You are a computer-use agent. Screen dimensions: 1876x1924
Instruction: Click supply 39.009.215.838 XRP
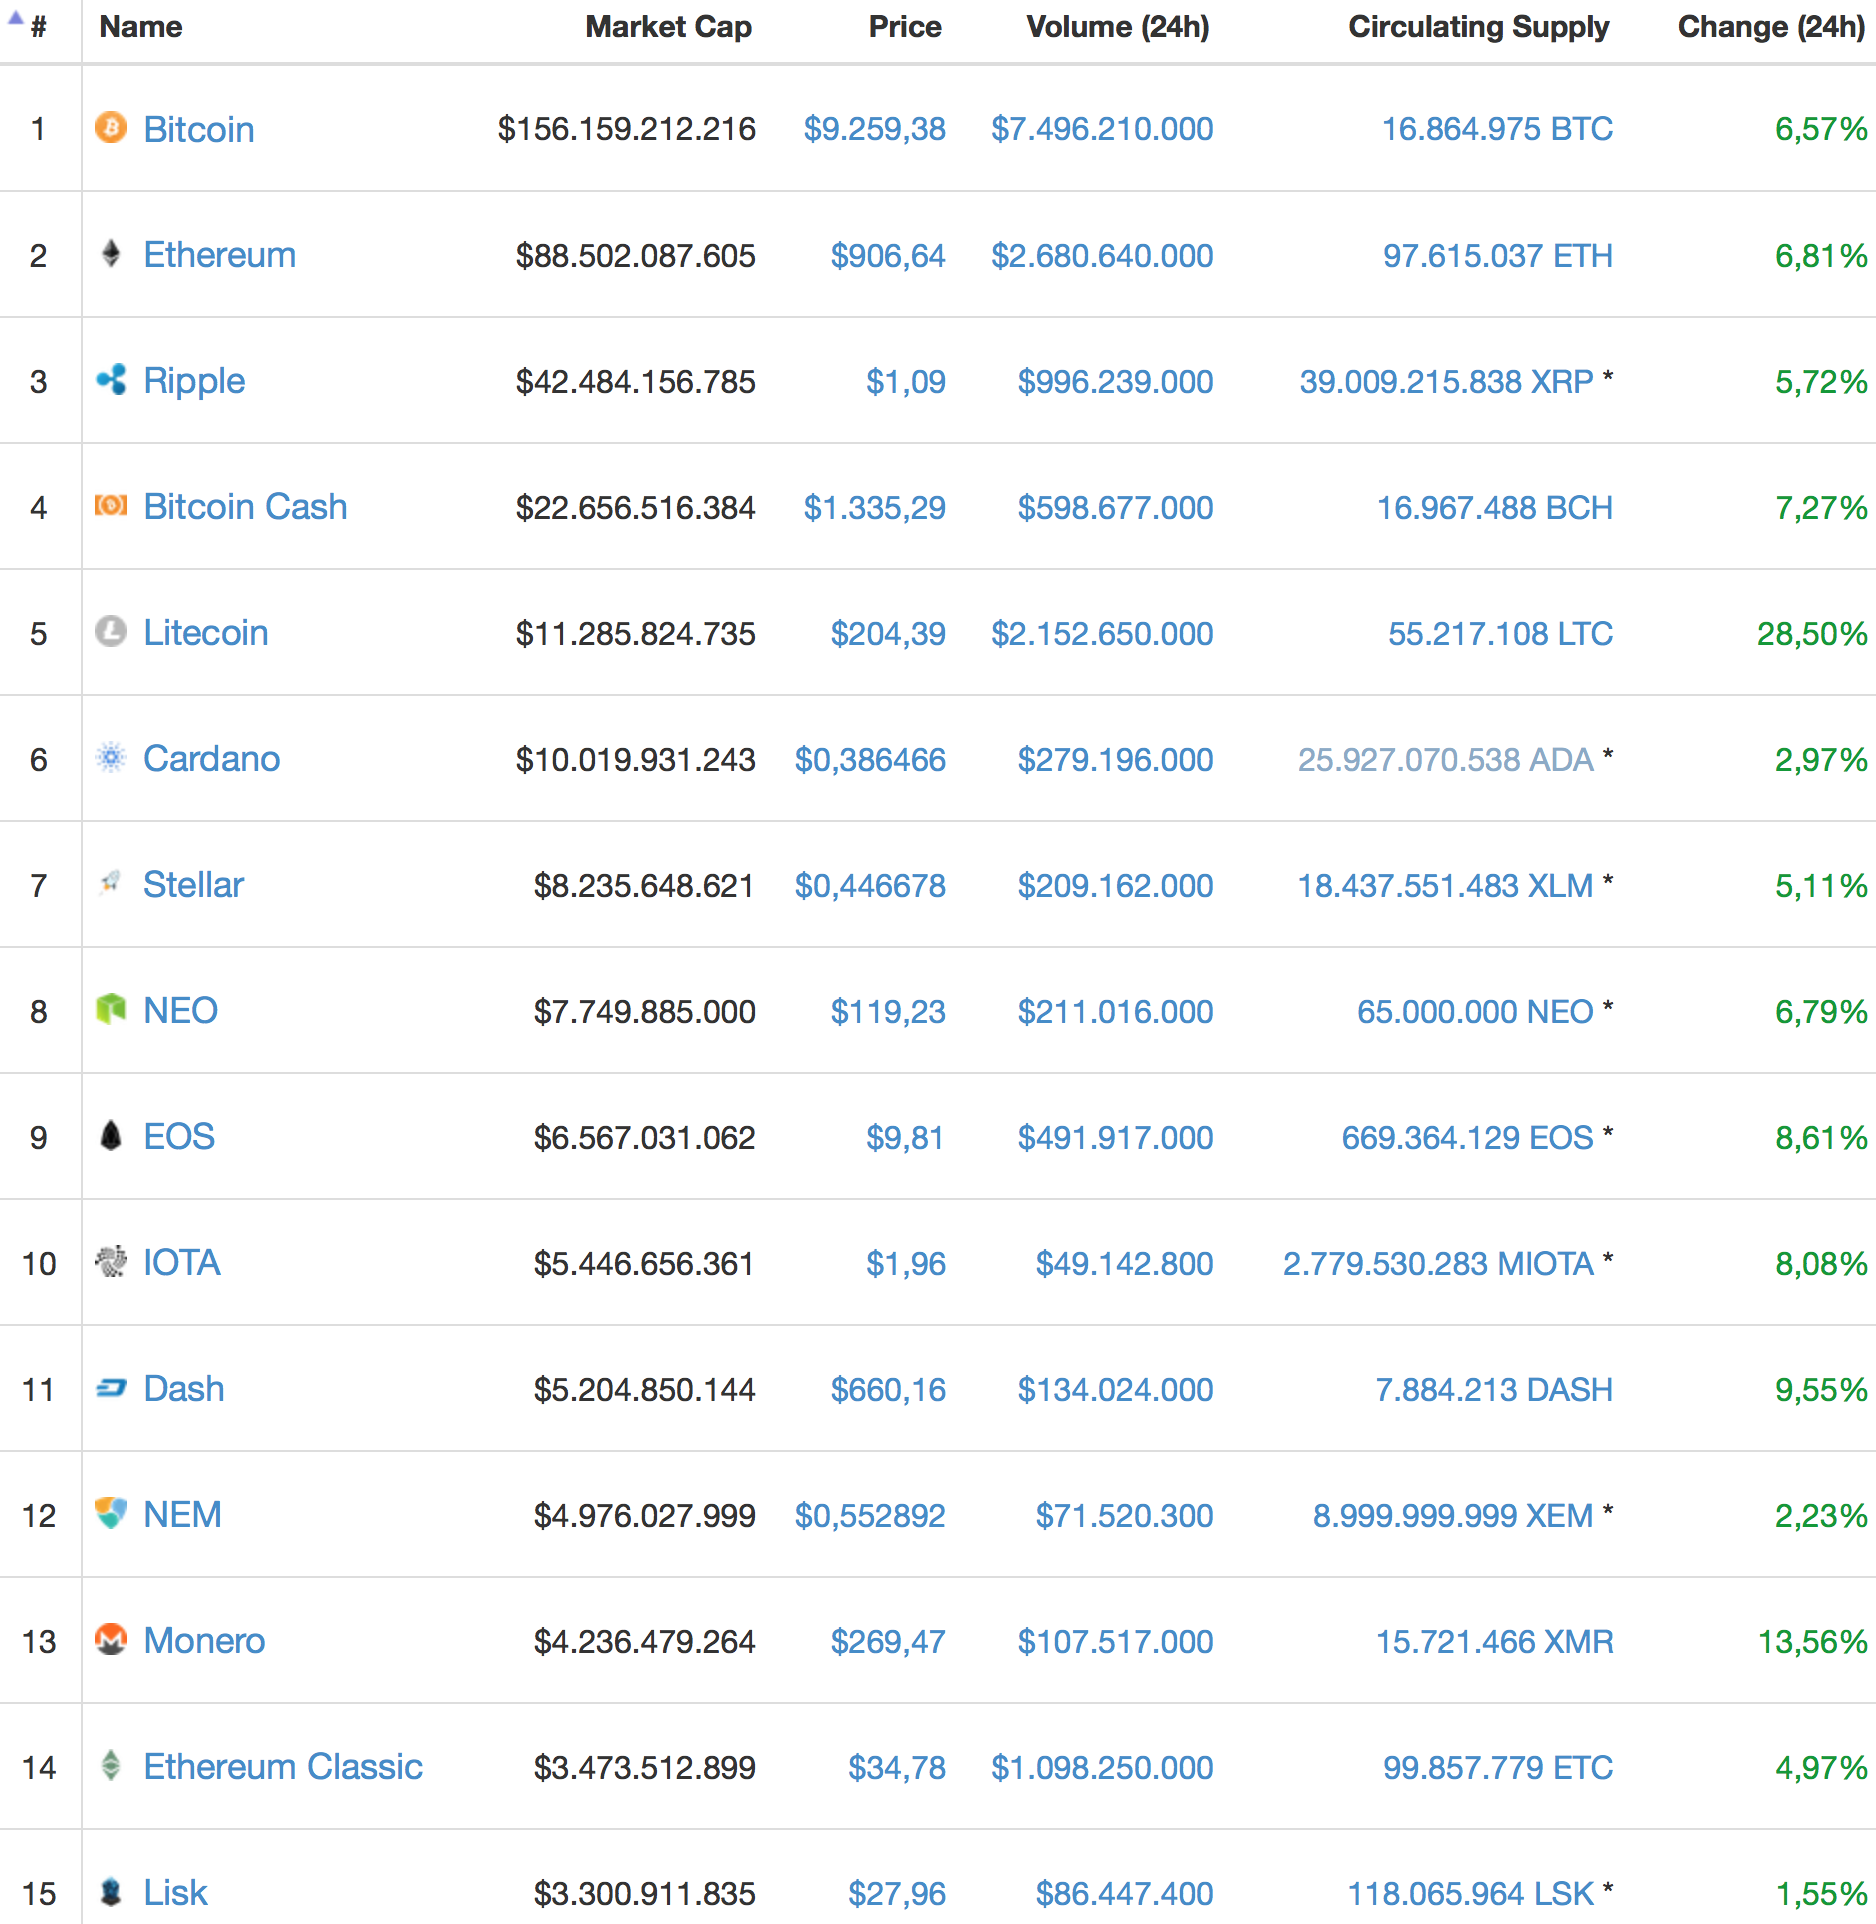point(1446,383)
